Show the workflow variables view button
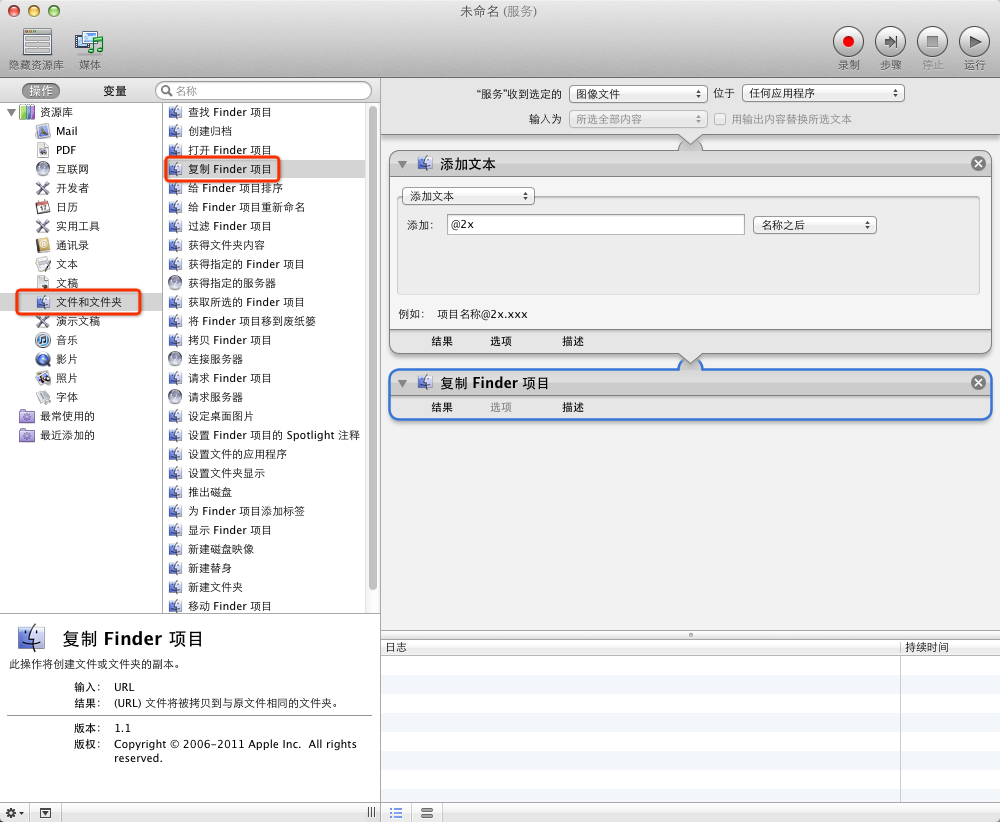 tap(427, 813)
